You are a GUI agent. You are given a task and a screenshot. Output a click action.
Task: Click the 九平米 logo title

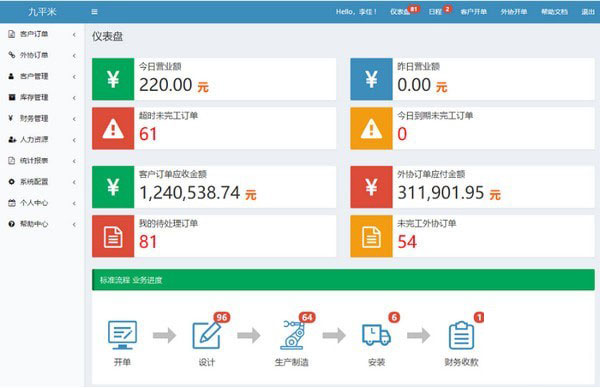(42, 12)
